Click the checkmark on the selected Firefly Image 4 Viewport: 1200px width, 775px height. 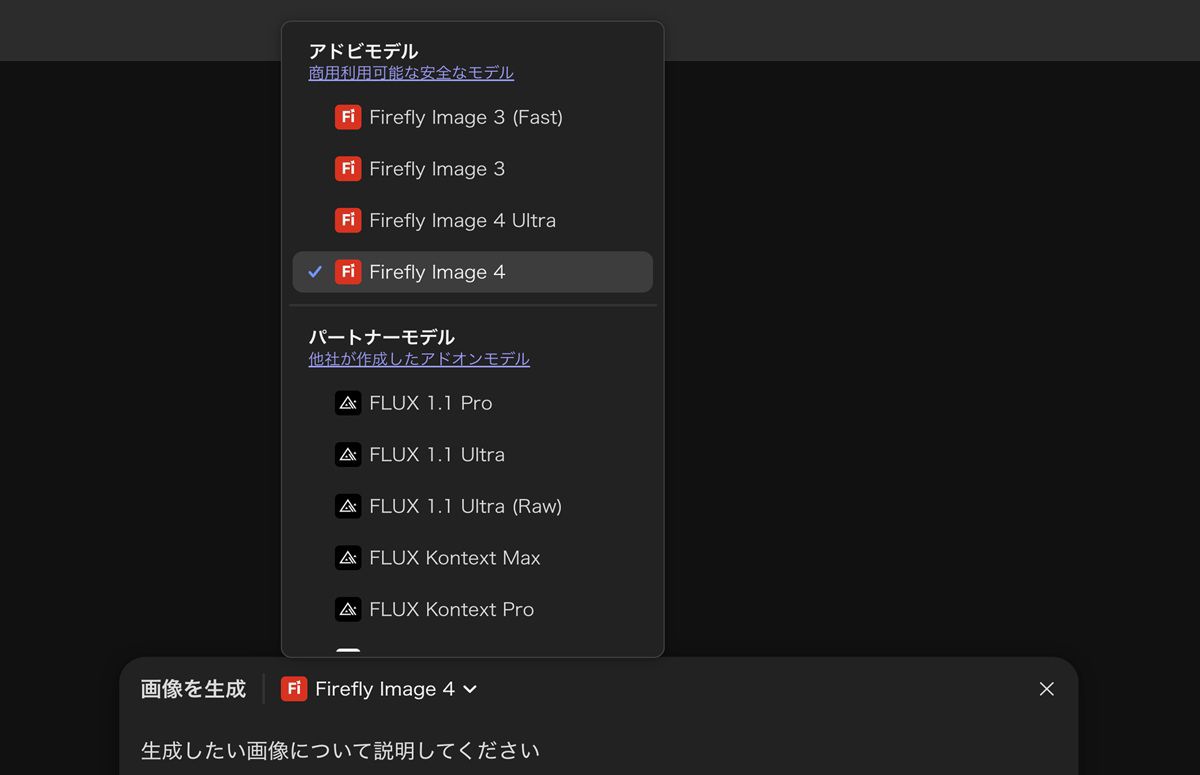[x=315, y=272]
